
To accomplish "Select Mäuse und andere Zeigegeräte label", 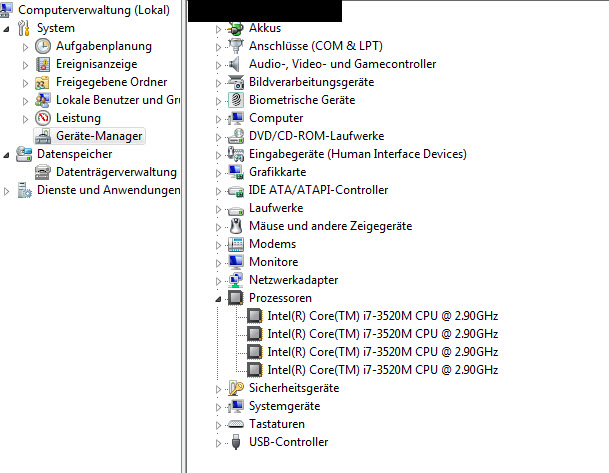I will click(330, 226).
